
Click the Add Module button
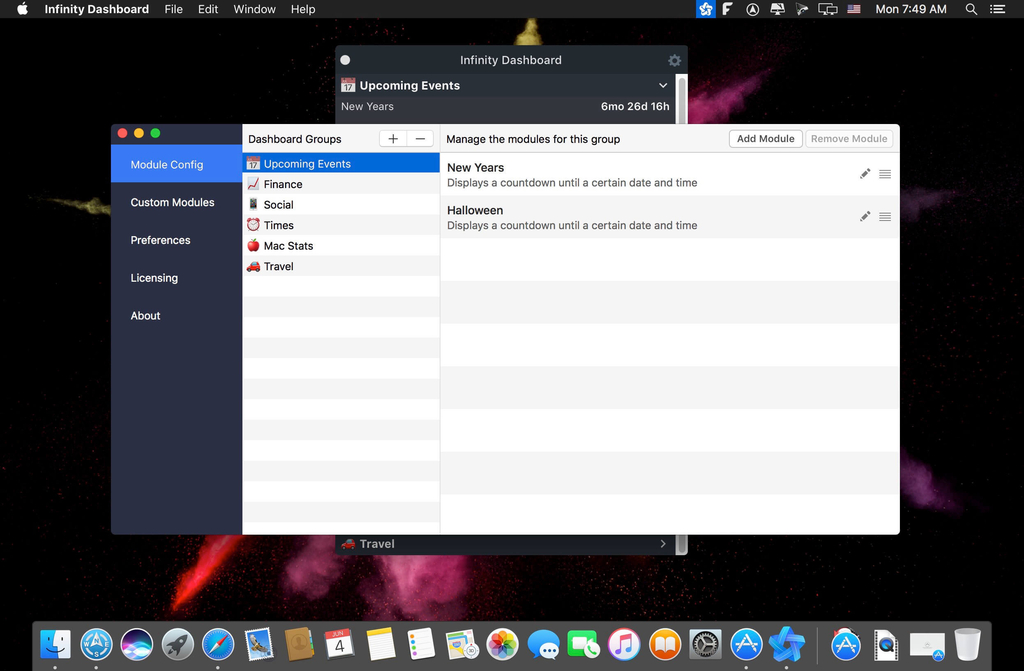765,139
